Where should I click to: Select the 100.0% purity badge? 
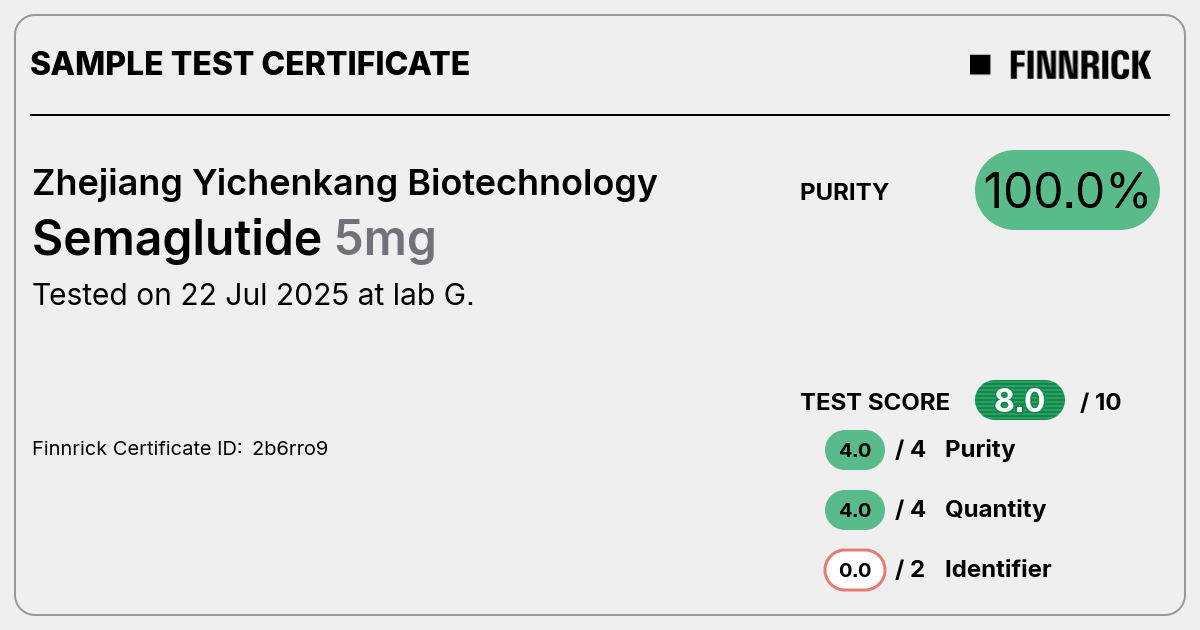pyautogui.click(x=1067, y=190)
